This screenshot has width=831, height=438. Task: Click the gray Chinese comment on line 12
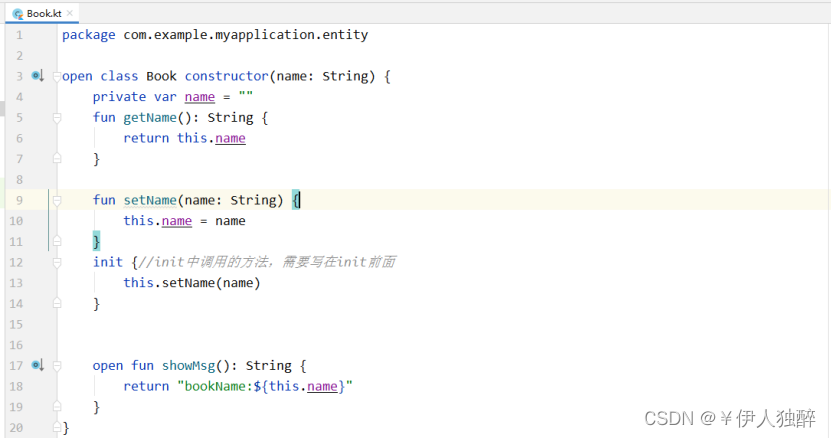pyautogui.click(x=267, y=262)
